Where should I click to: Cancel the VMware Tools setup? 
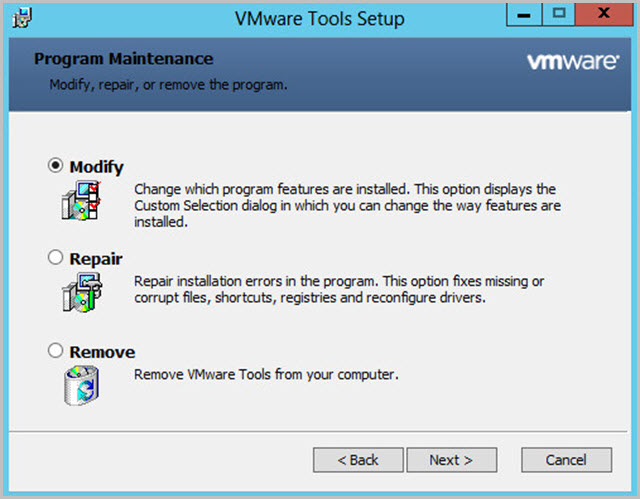566,460
